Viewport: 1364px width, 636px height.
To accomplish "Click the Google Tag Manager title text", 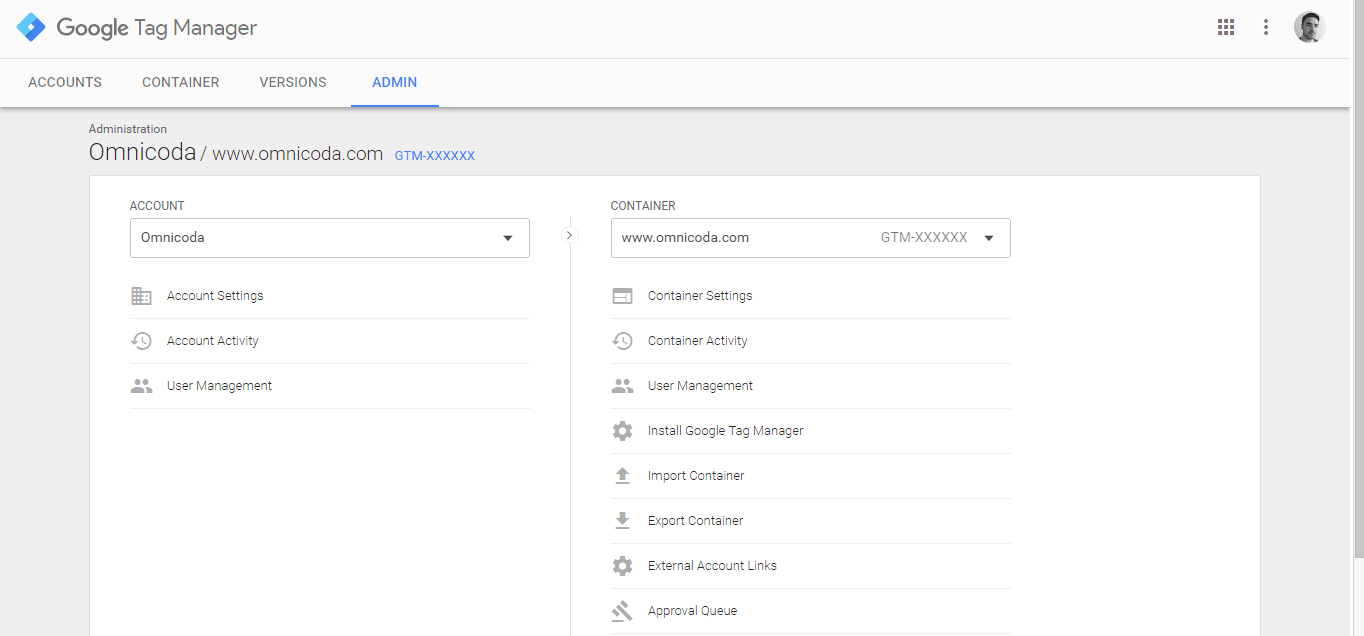I will click(157, 28).
